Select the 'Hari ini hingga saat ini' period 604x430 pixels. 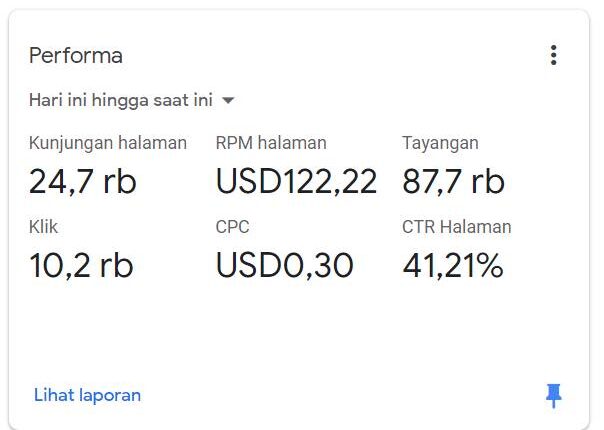pyautogui.click(x=121, y=100)
